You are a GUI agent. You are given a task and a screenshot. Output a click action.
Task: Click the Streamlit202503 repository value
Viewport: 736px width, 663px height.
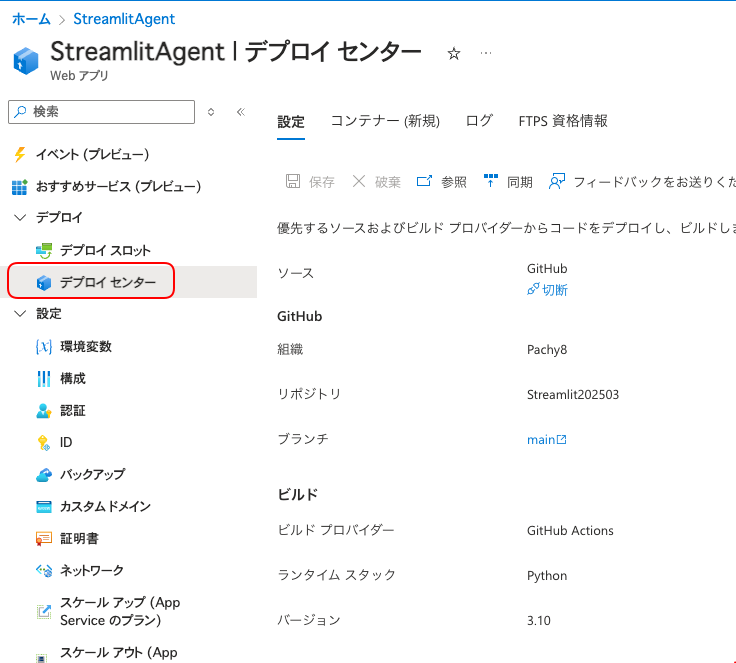point(573,395)
